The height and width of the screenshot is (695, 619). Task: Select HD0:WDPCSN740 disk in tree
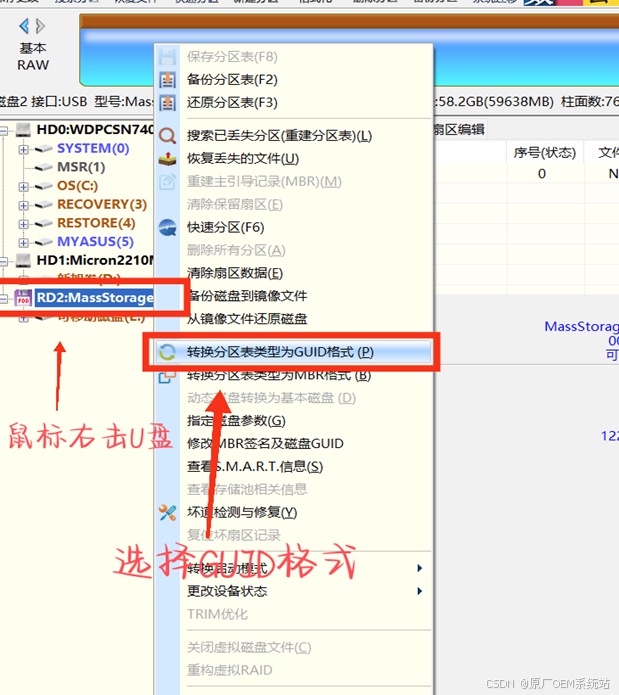point(95,129)
